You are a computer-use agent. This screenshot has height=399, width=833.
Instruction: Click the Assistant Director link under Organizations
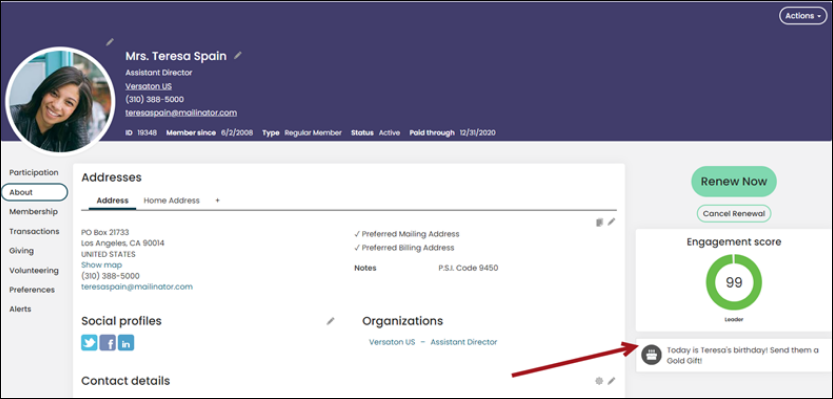click(x=464, y=342)
